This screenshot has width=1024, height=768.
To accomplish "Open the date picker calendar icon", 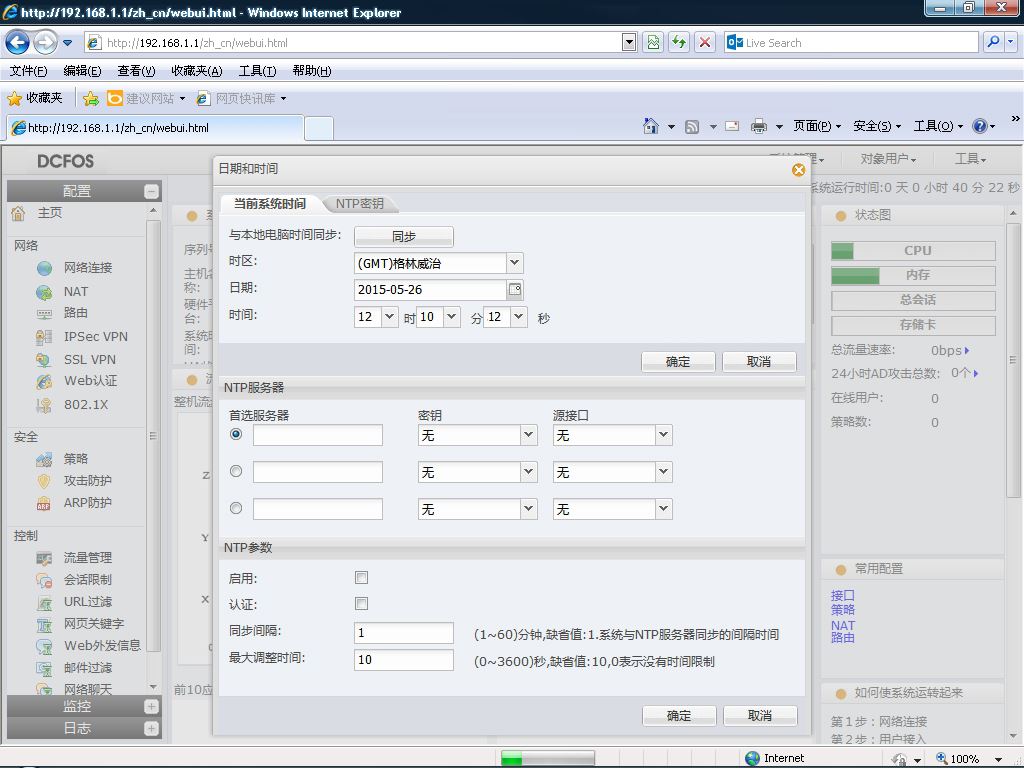I will click(515, 289).
